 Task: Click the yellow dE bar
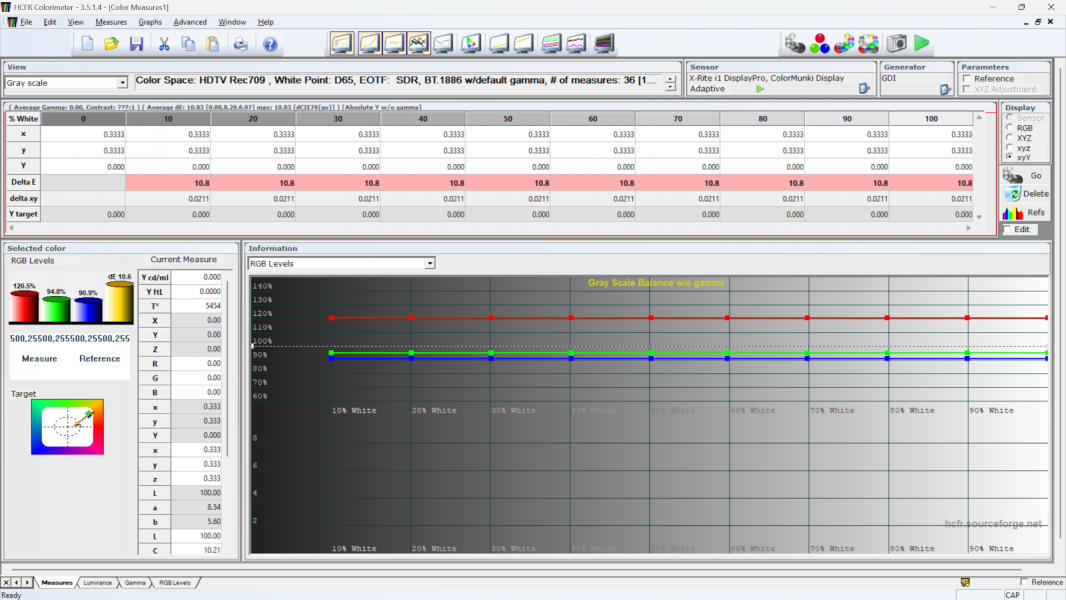(x=118, y=302)
